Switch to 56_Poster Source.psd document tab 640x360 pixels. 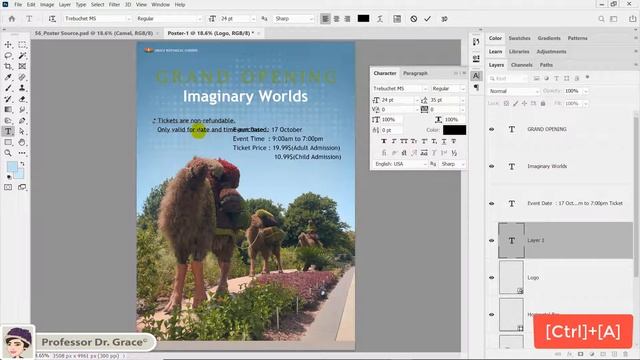point(94,33)
